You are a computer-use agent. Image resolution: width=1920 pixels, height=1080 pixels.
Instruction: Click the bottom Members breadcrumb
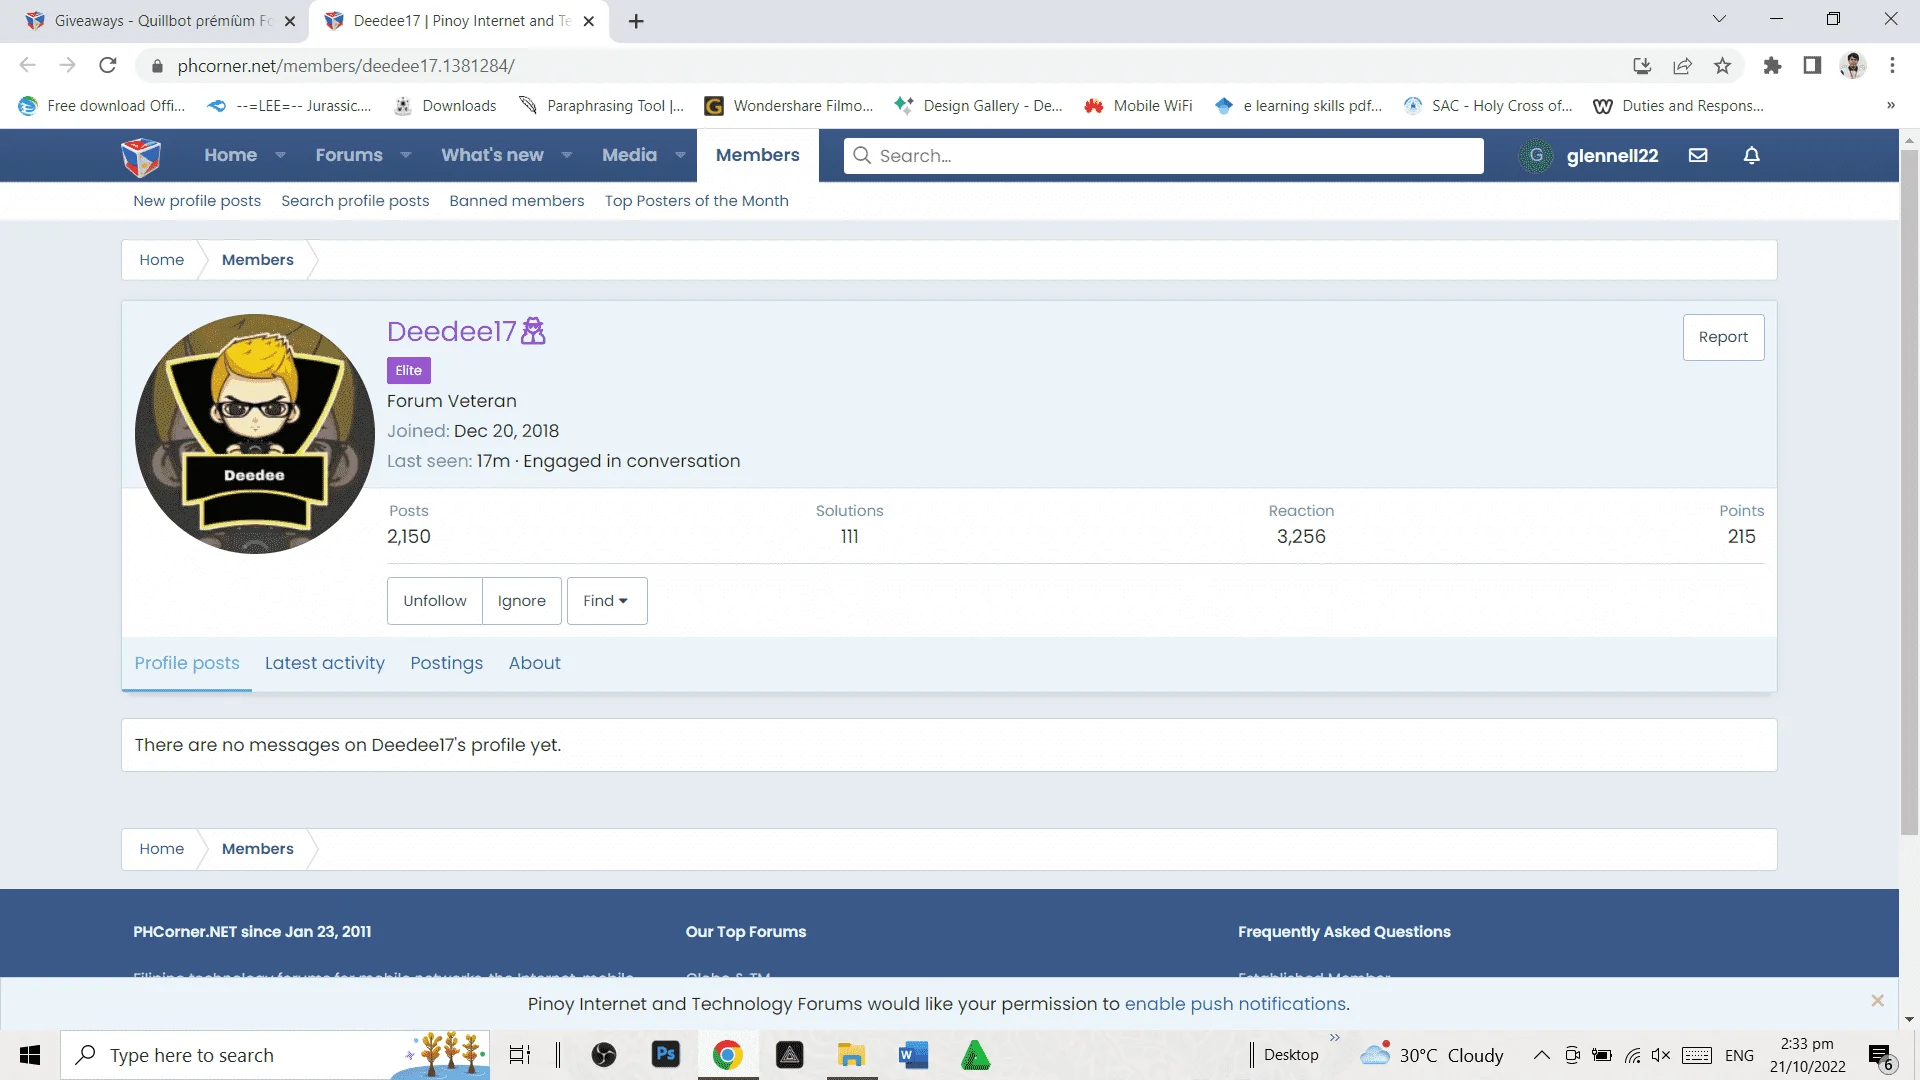click(258, 849)
